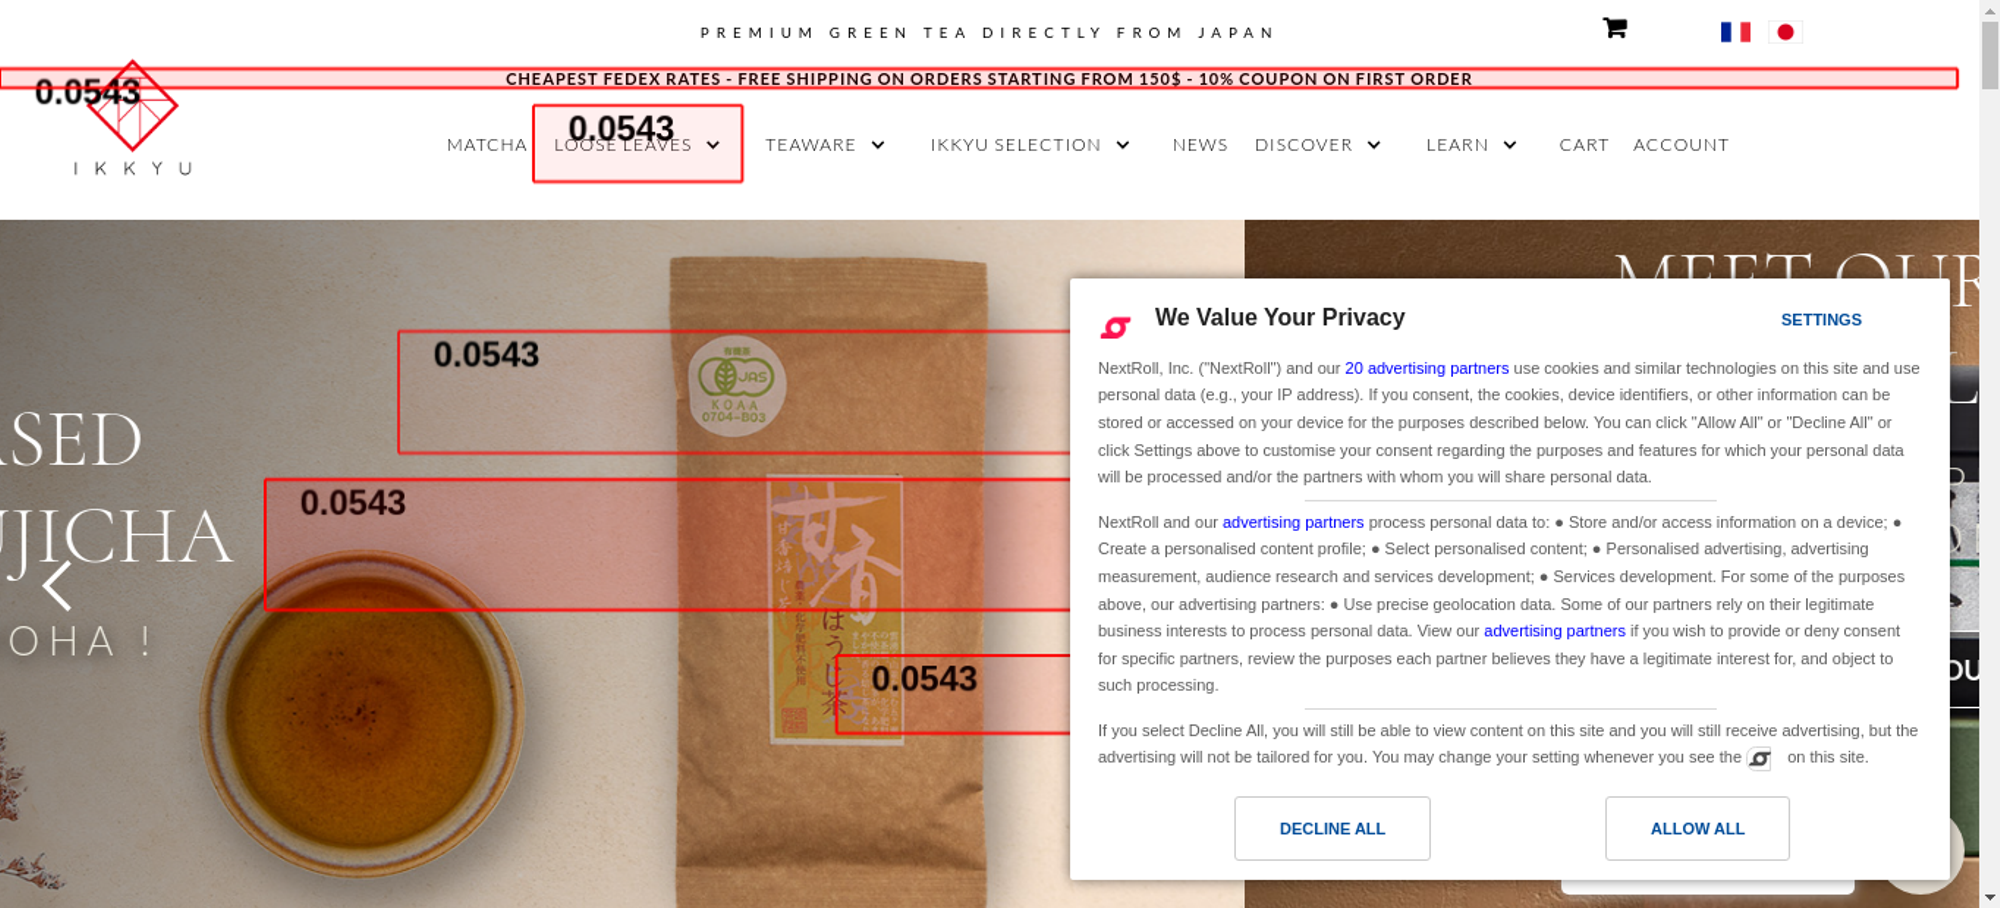Go to the Account page
The height and width of the screenshot is (908, 2000).
[1681, 145]
